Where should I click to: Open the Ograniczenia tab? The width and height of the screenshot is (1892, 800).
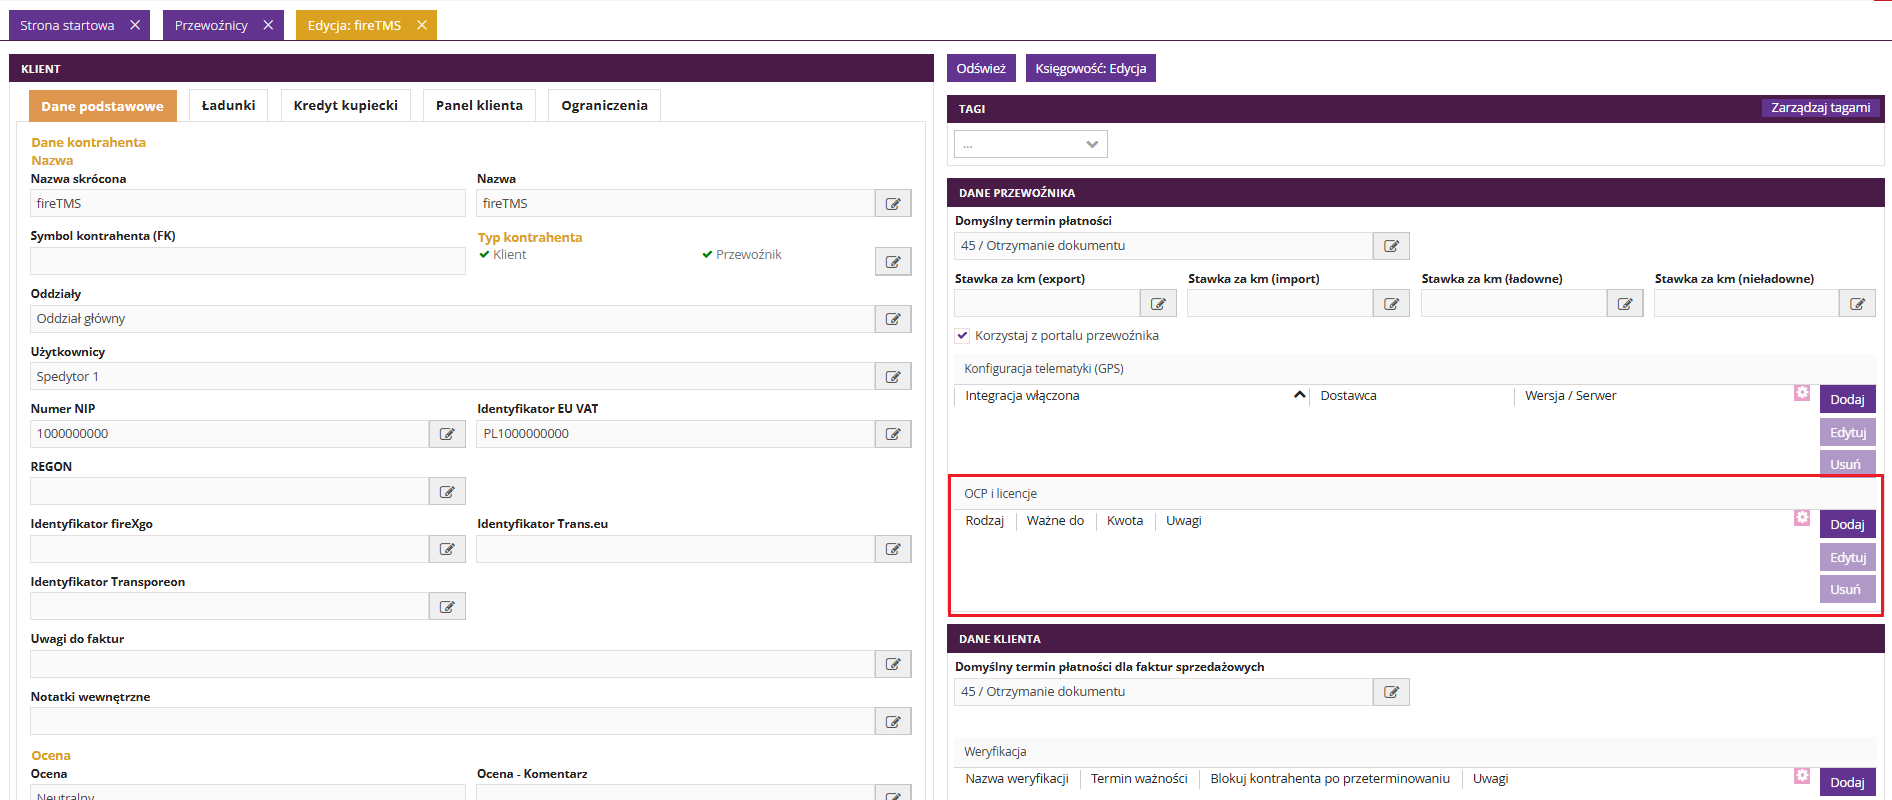tap(604, 105)
